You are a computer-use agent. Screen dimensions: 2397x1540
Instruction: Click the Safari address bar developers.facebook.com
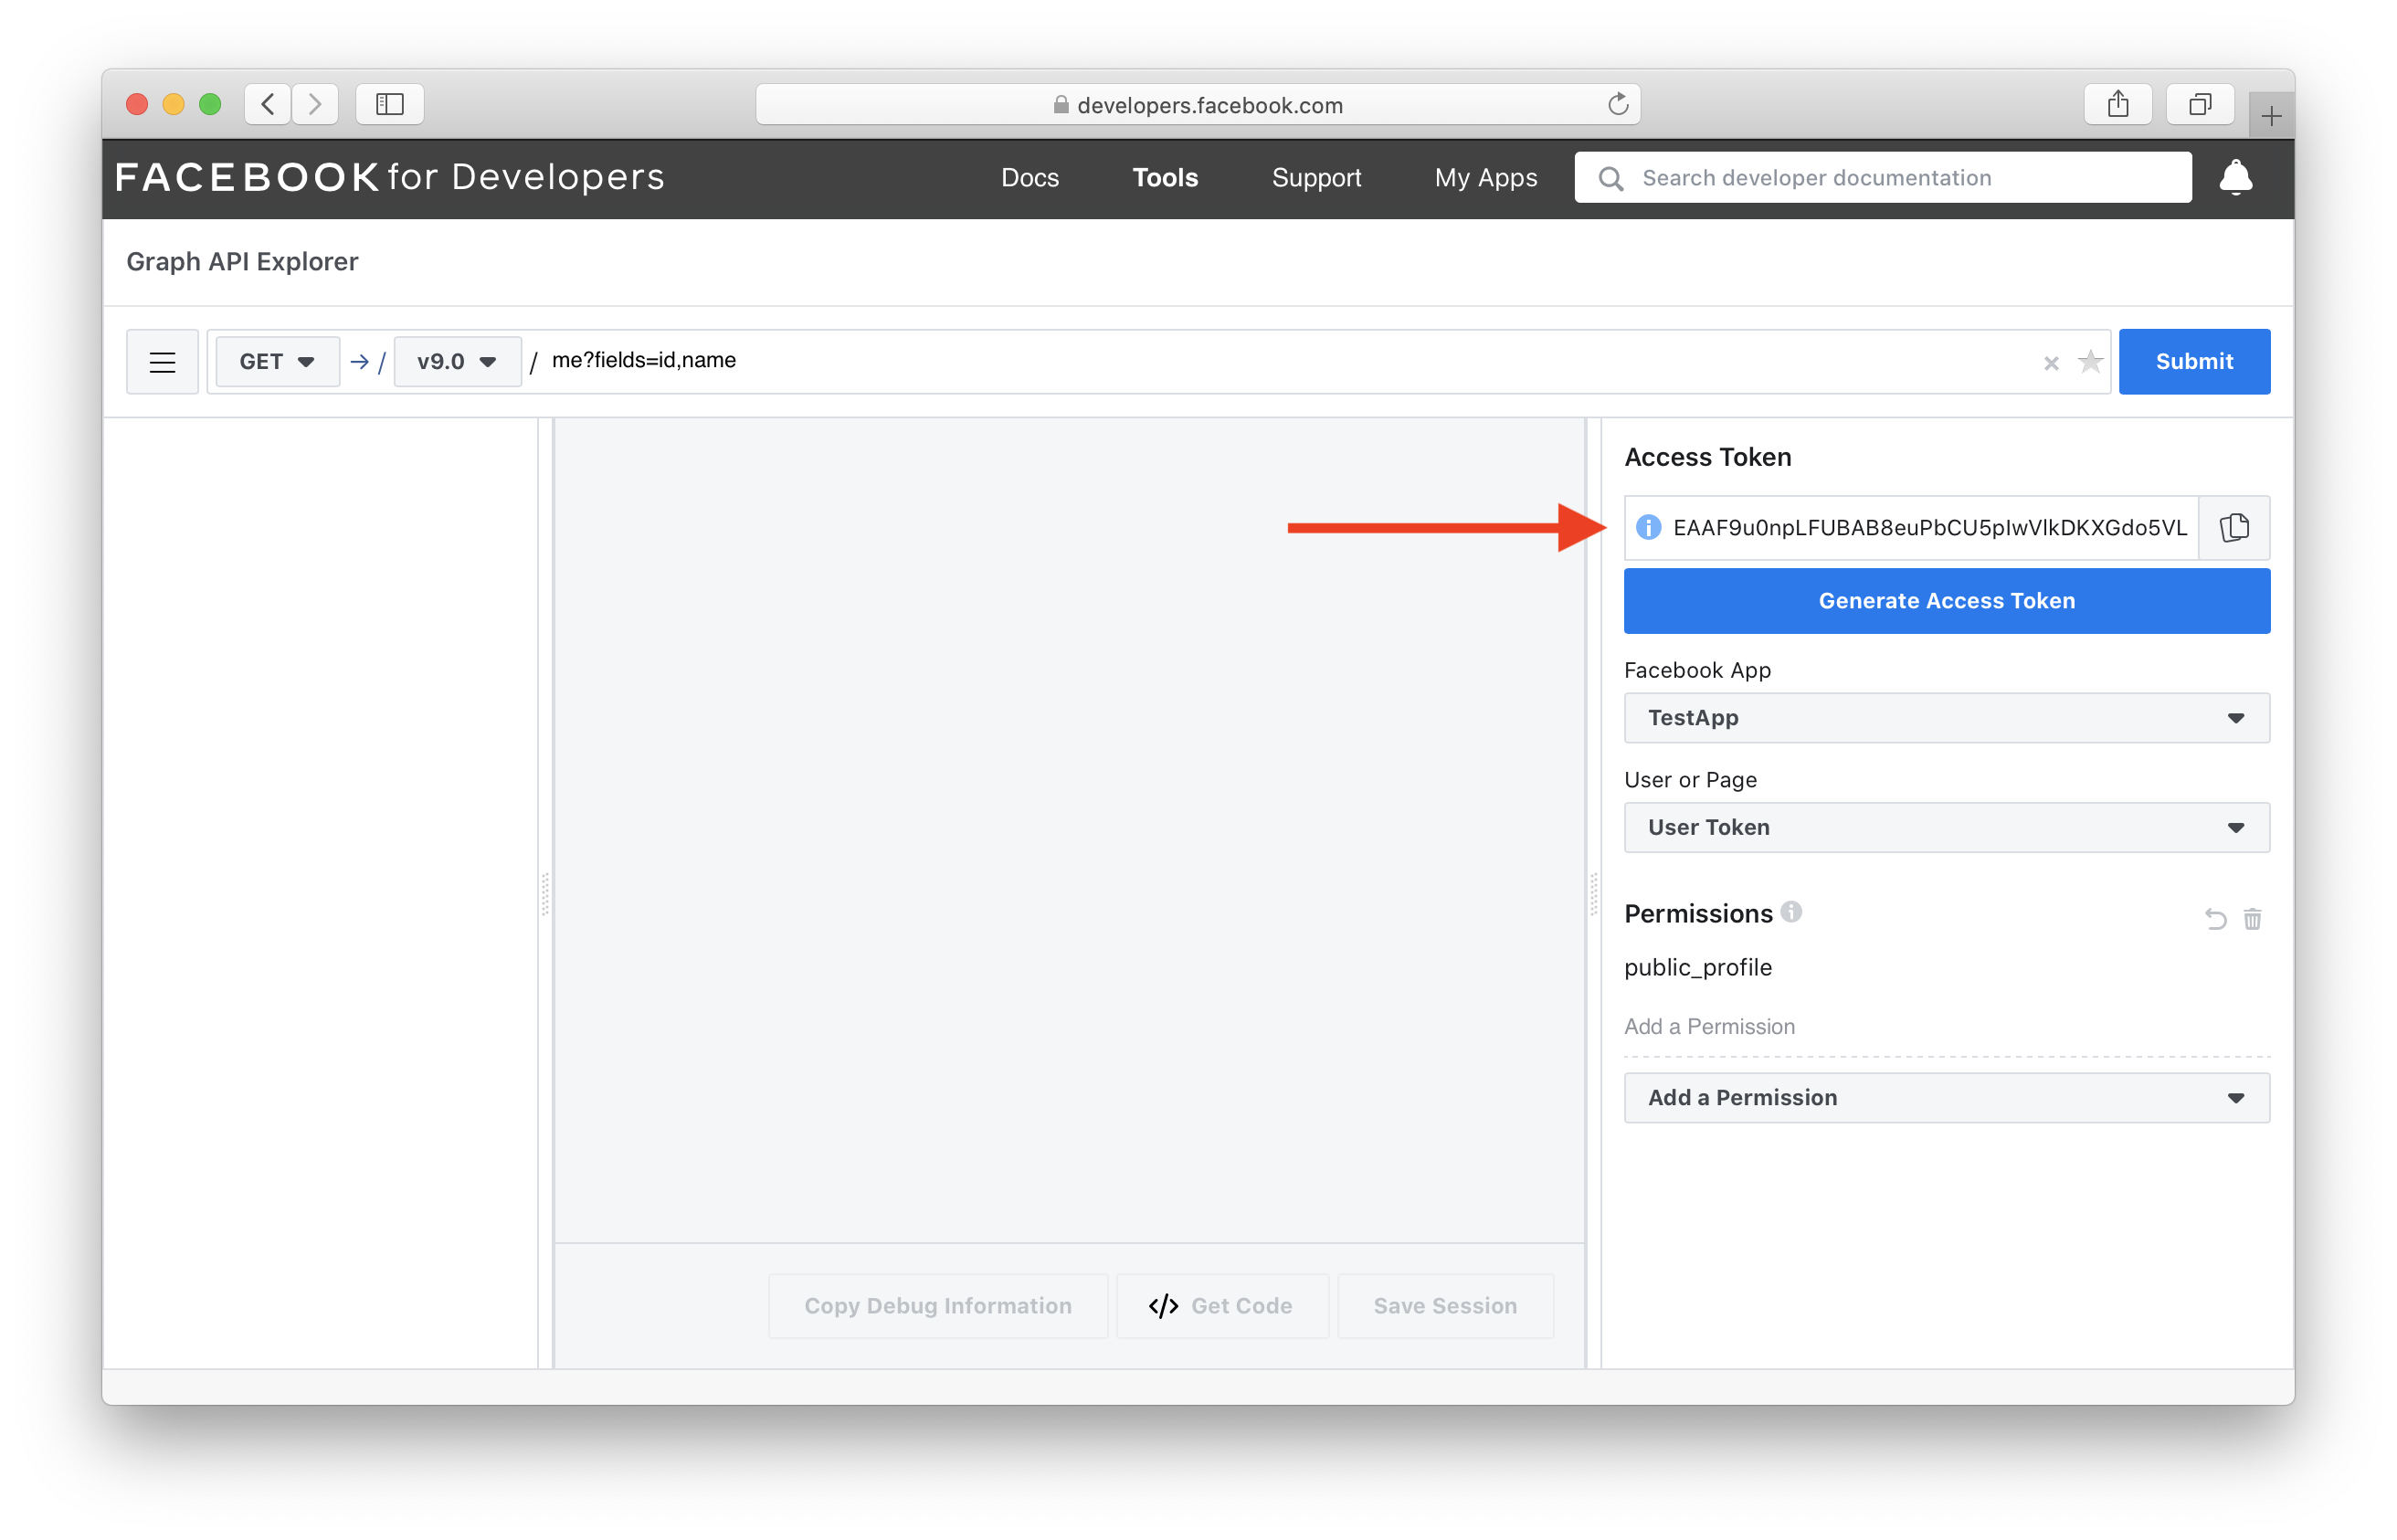point(1197,104)
